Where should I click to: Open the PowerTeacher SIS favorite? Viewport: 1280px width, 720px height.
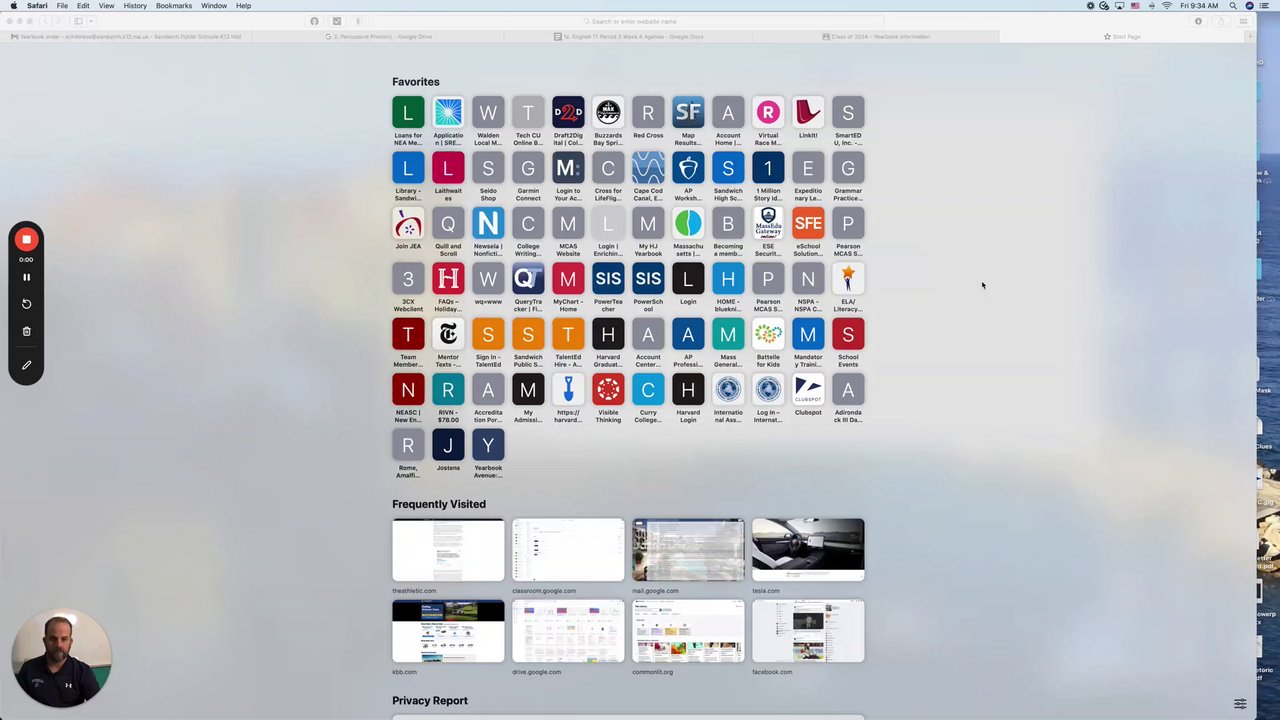[608, 279]
